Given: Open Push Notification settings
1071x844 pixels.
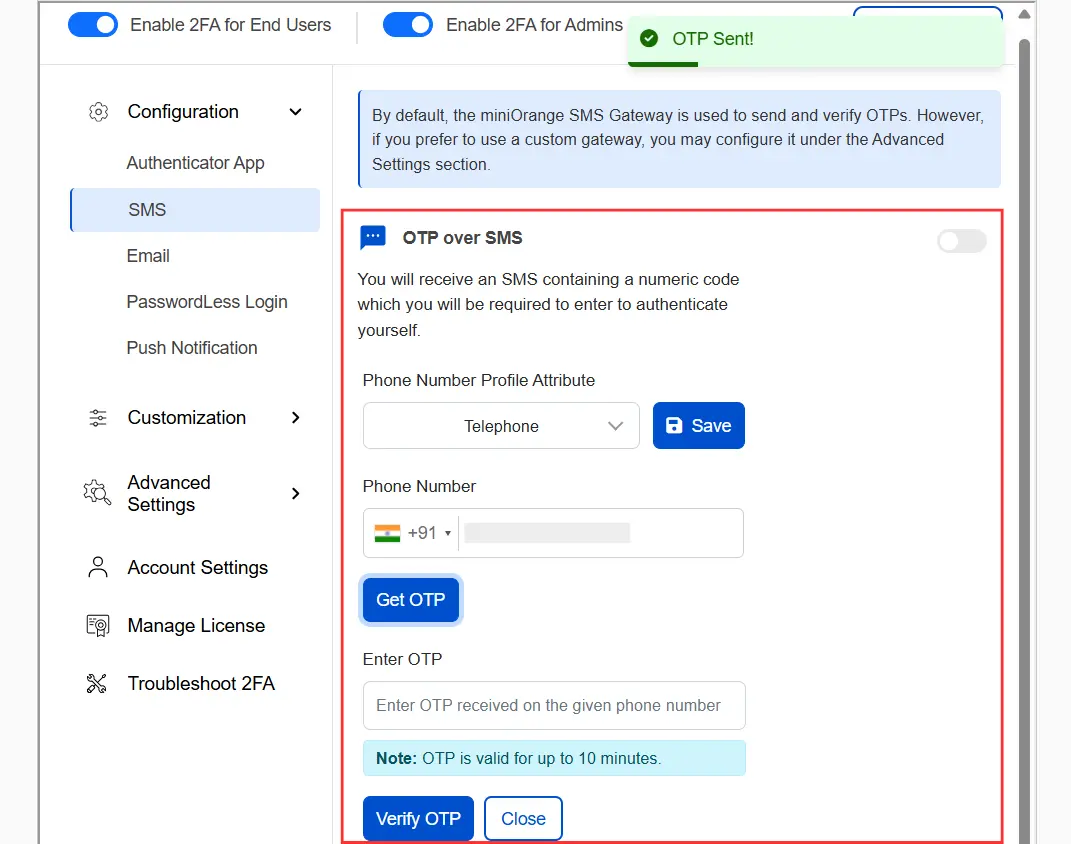Looking at the screenshot, I should pos(192,348).
